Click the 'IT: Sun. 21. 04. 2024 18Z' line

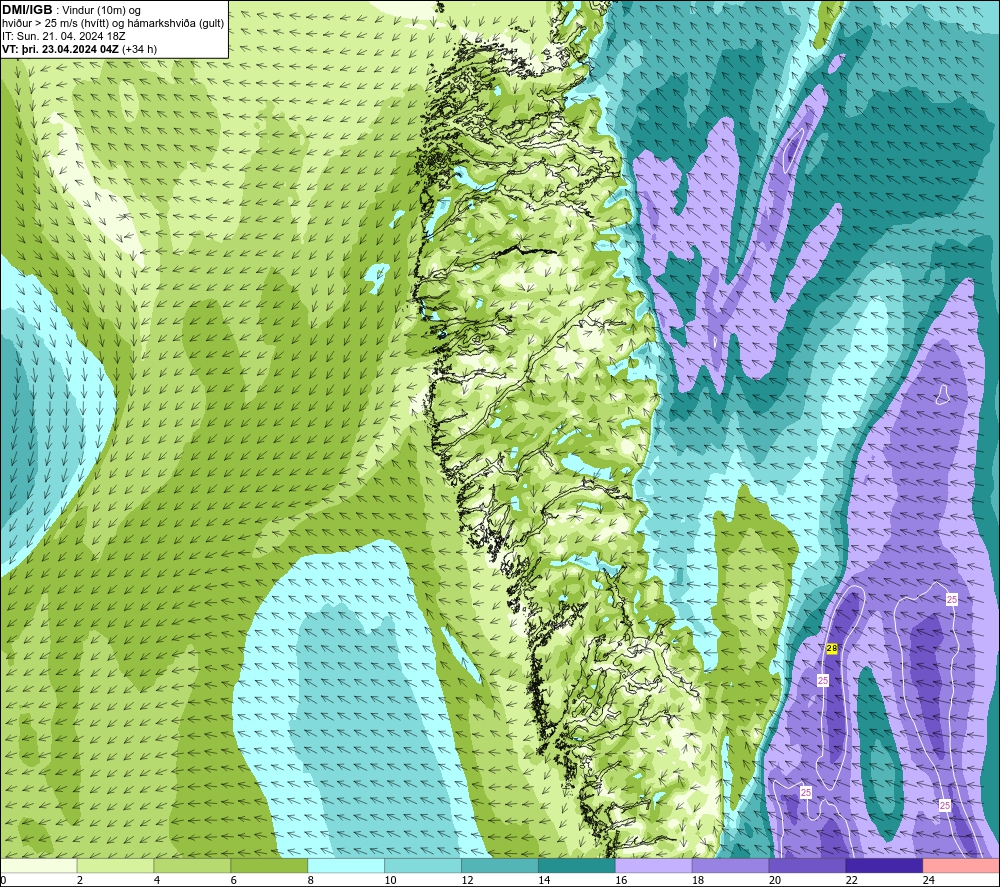64,36
